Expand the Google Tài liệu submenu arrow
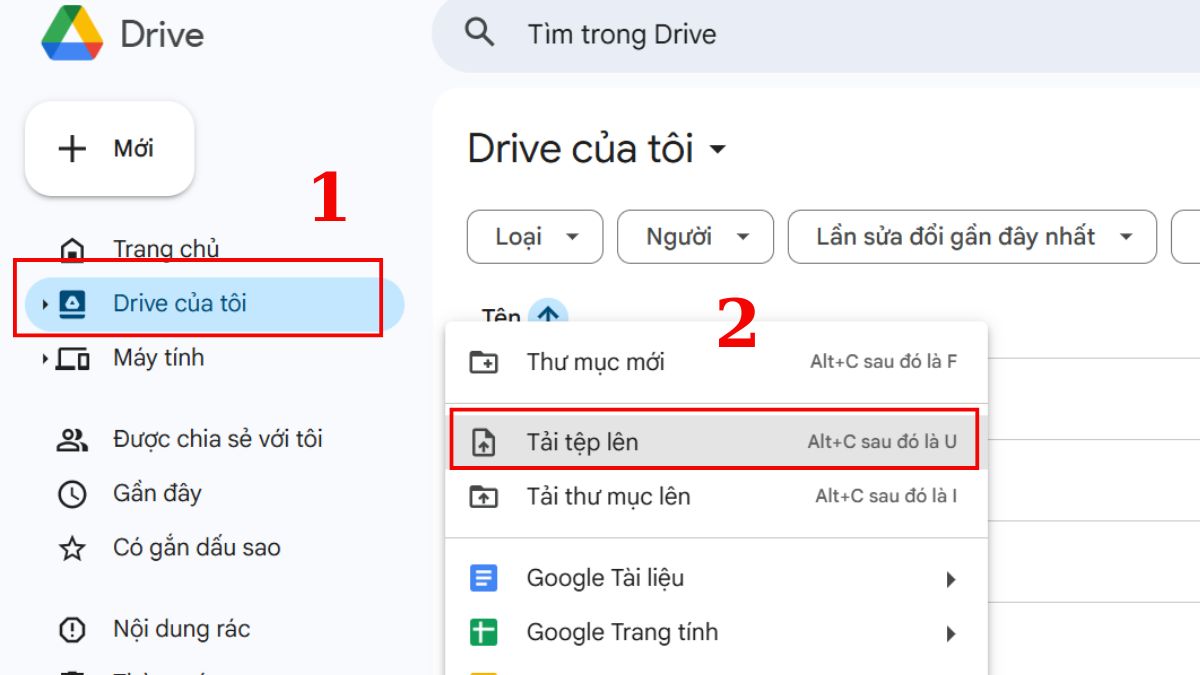This screenshot has height=675, width=1200. click(x=951, y=579)
